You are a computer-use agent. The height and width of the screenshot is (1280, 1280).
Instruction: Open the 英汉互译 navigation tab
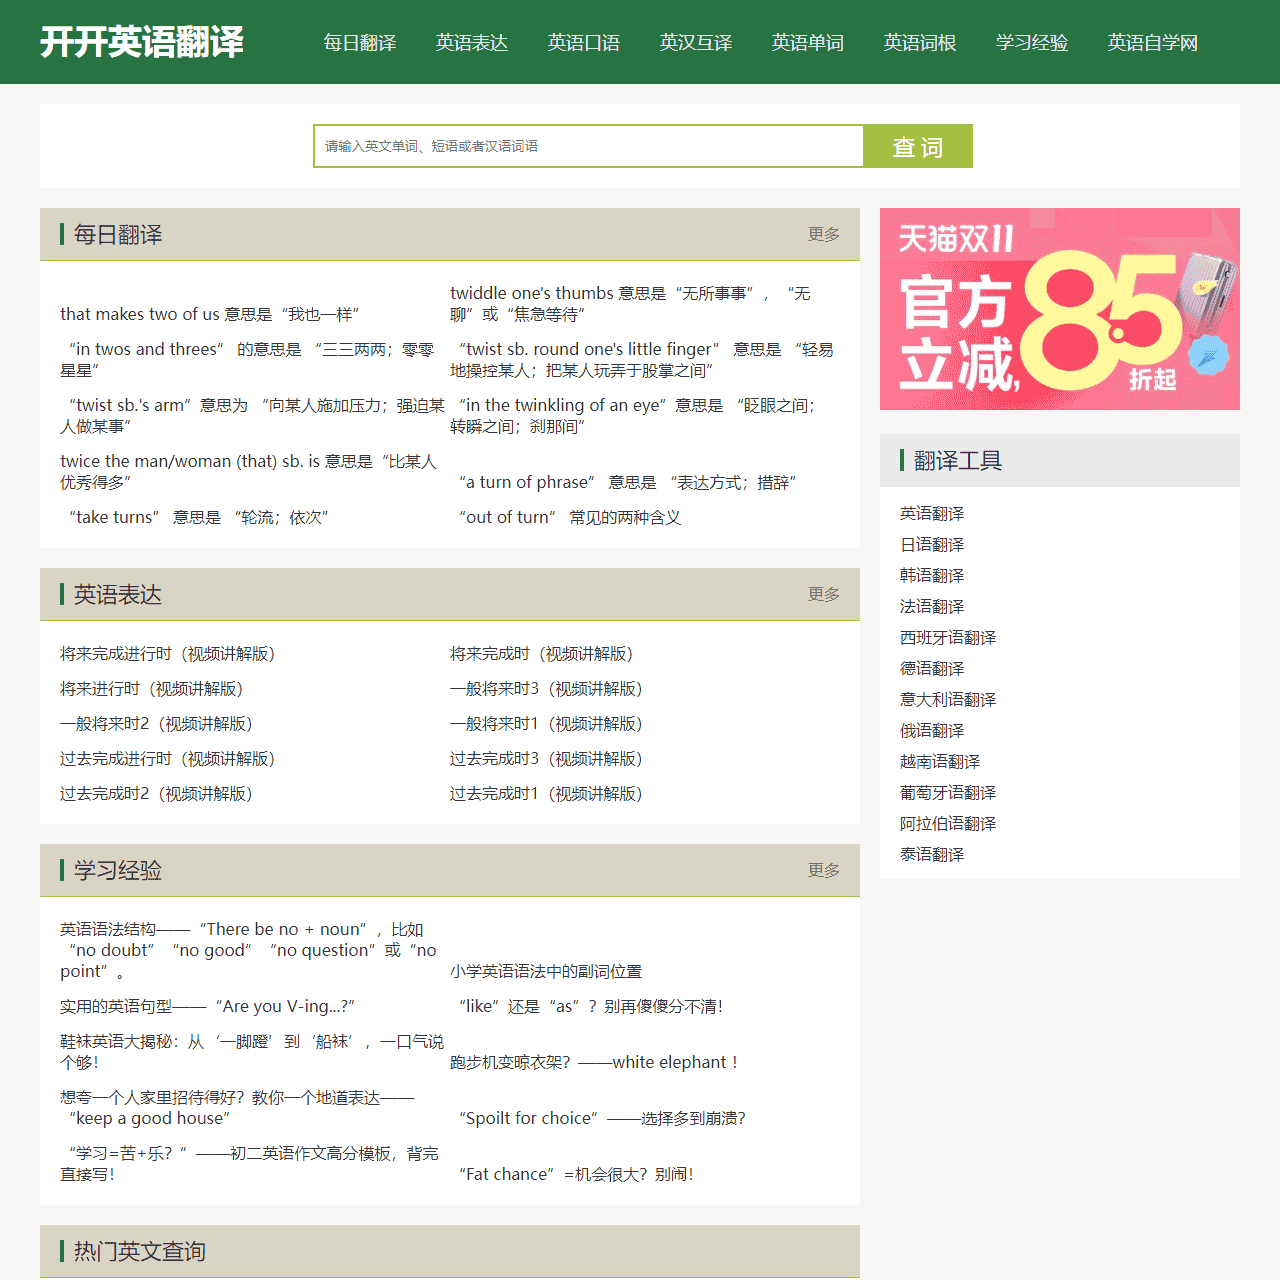(x=696, y=43)
